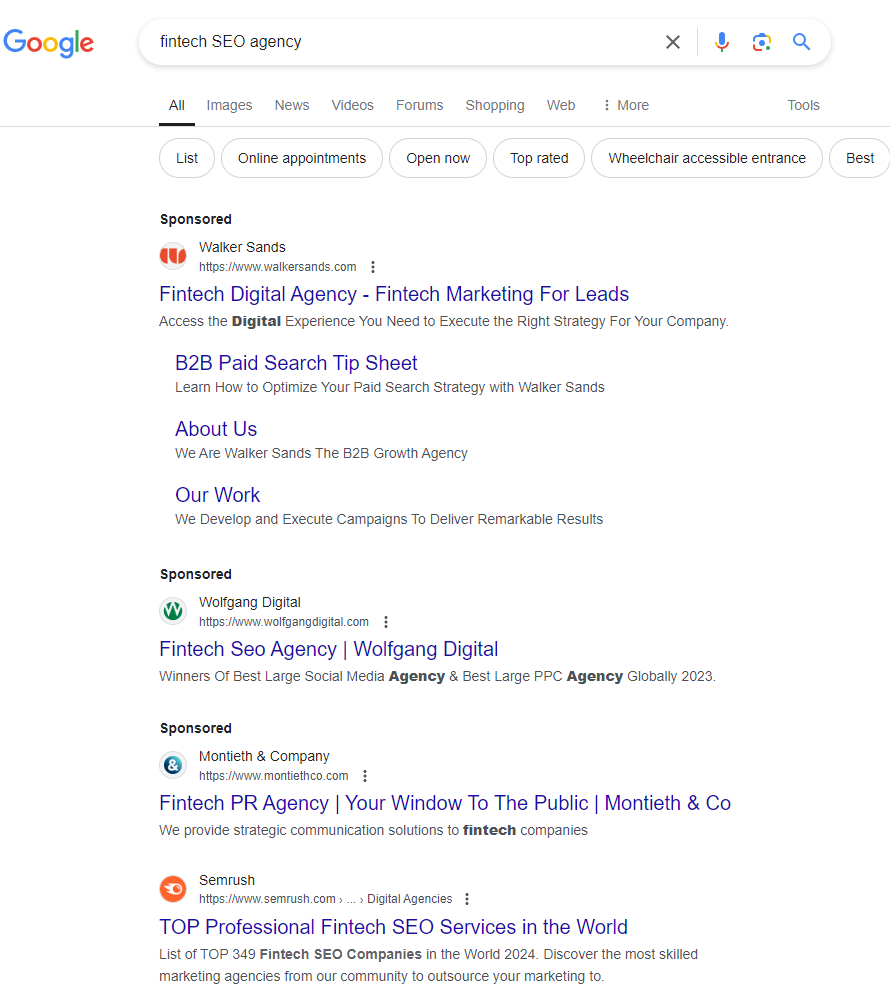
Task: Apply the Online appointments filter chip
Action: click(302, 158)
